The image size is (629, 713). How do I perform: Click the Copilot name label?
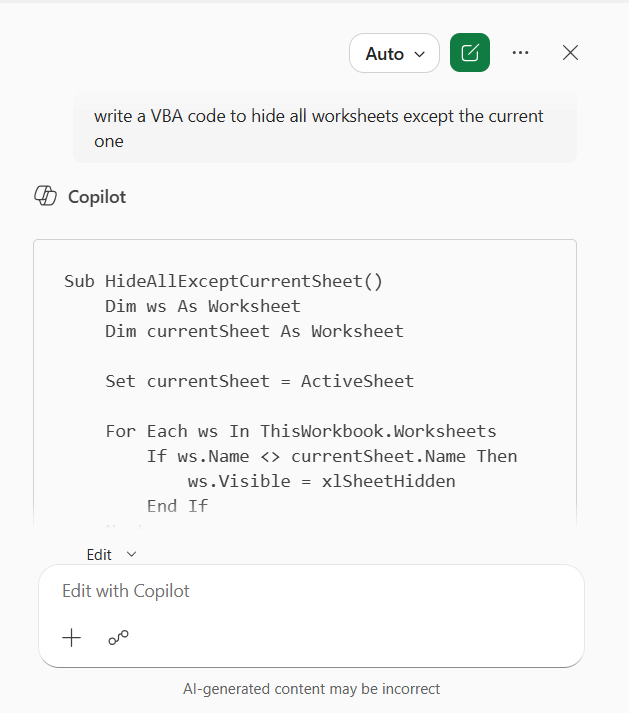[97, 197]
